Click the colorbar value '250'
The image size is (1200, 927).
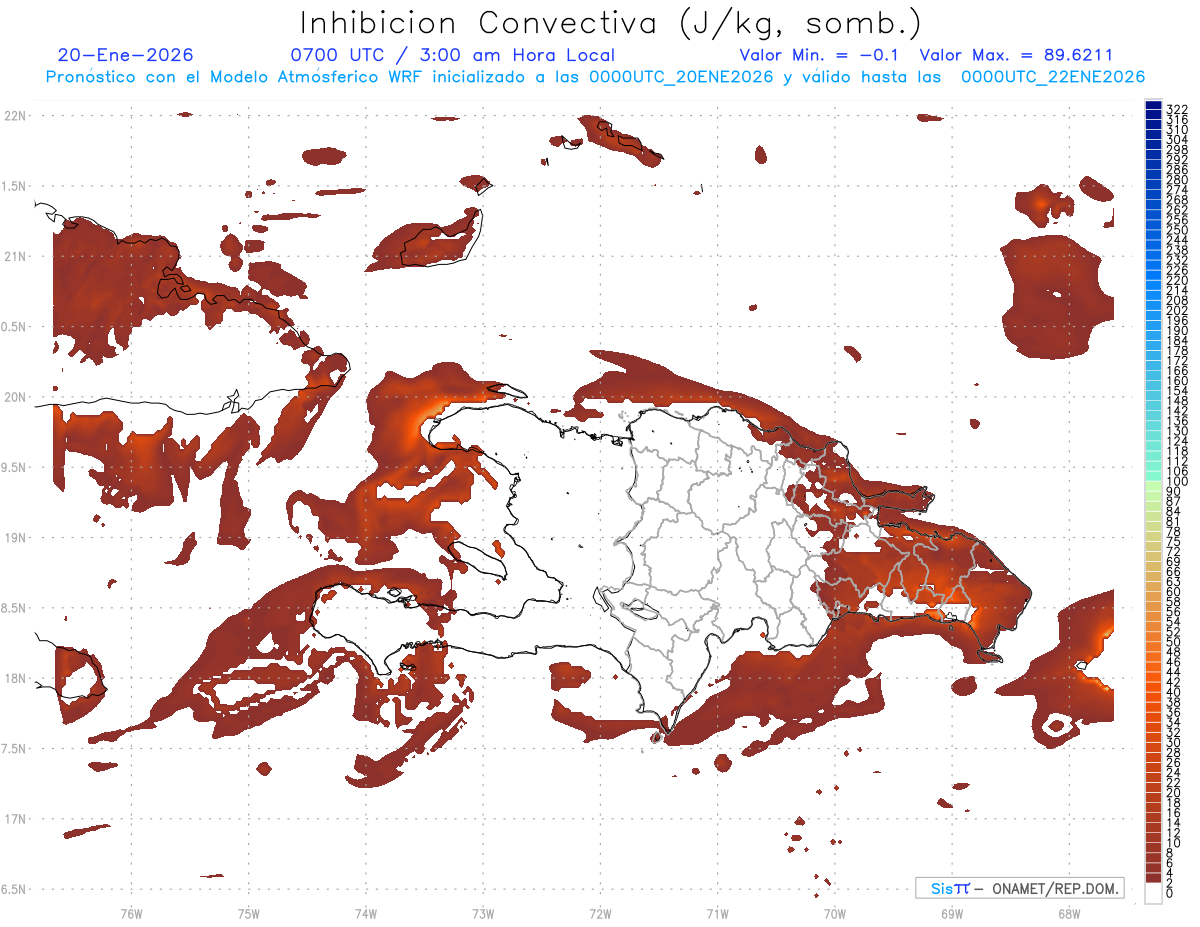pyautogui.click(x=1177, y=230)
